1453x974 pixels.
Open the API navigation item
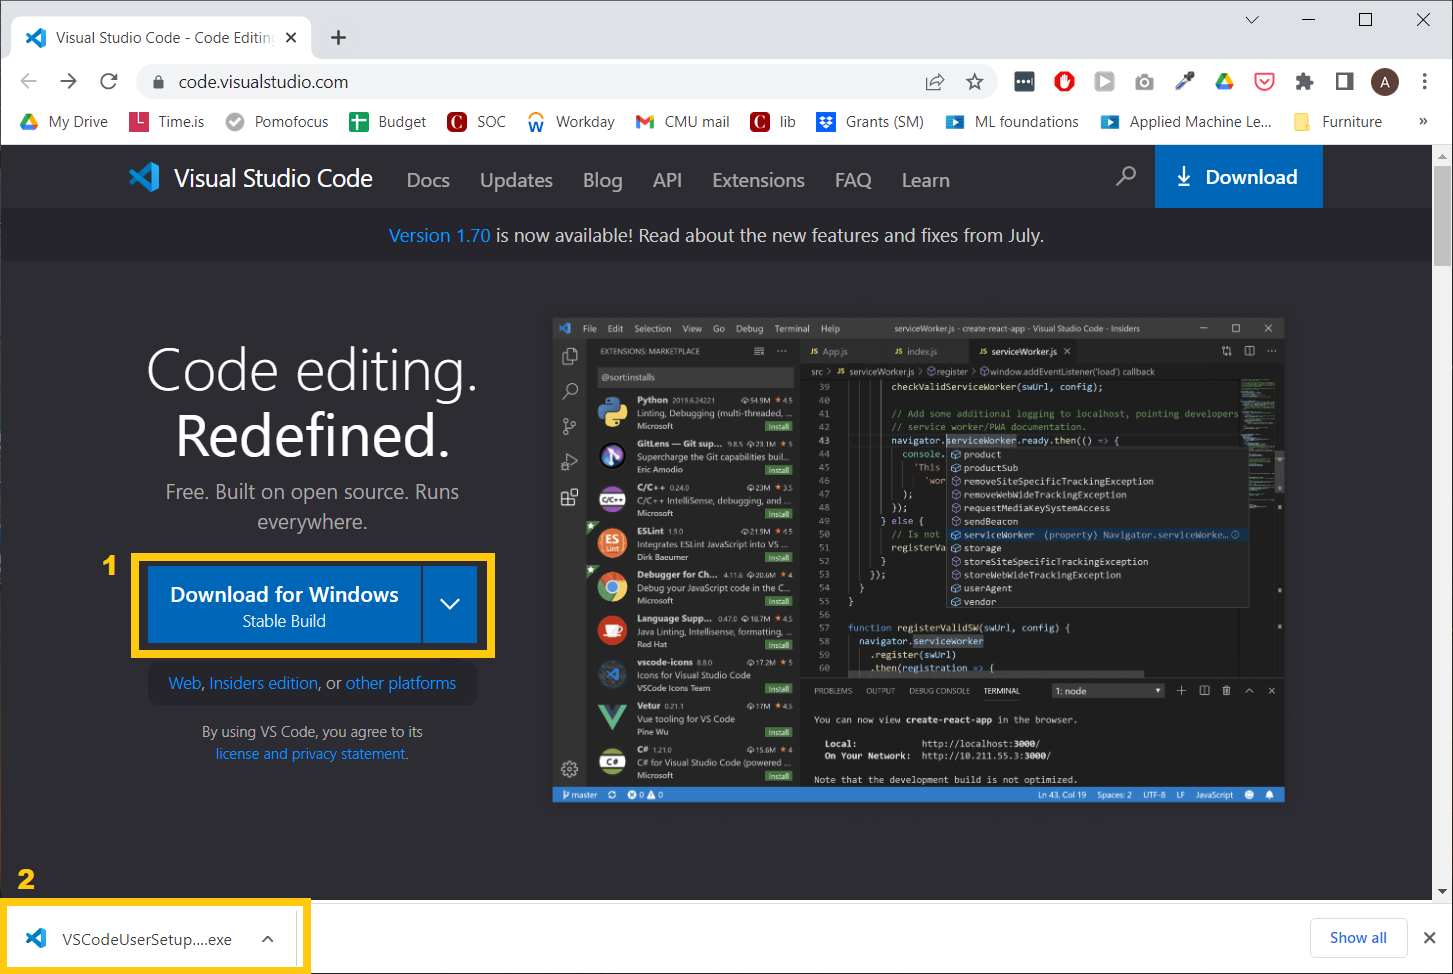click(x=667, y=180)
